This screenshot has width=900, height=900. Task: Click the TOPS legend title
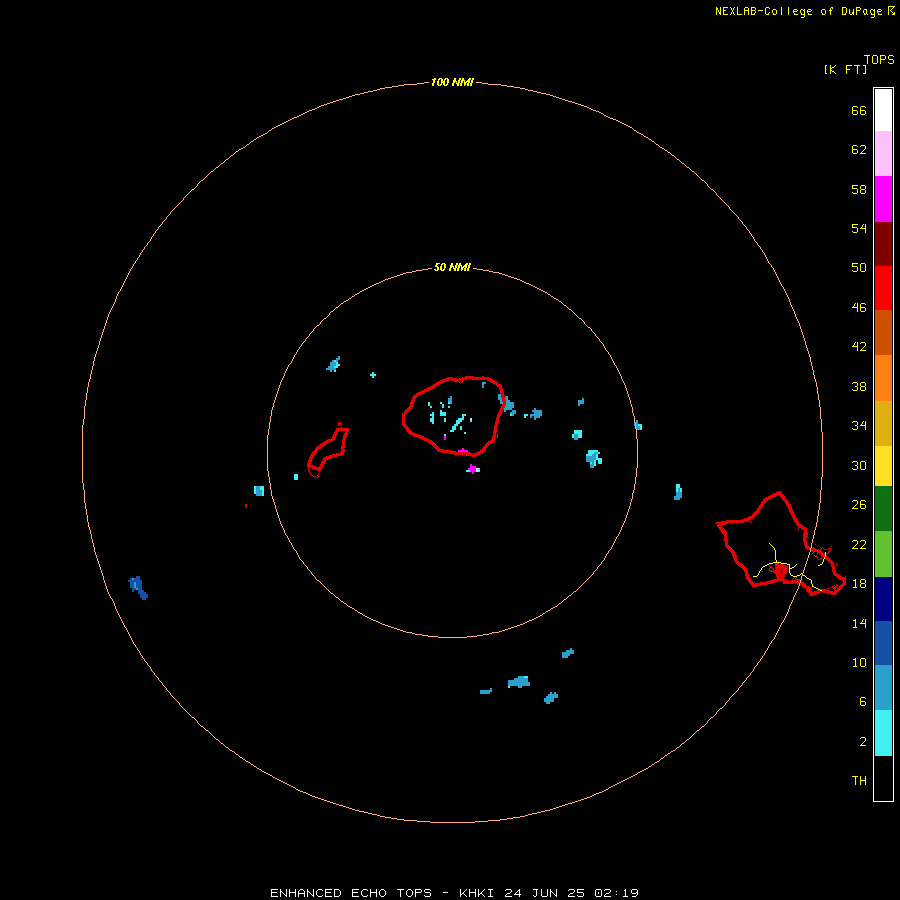click(879, 59)
